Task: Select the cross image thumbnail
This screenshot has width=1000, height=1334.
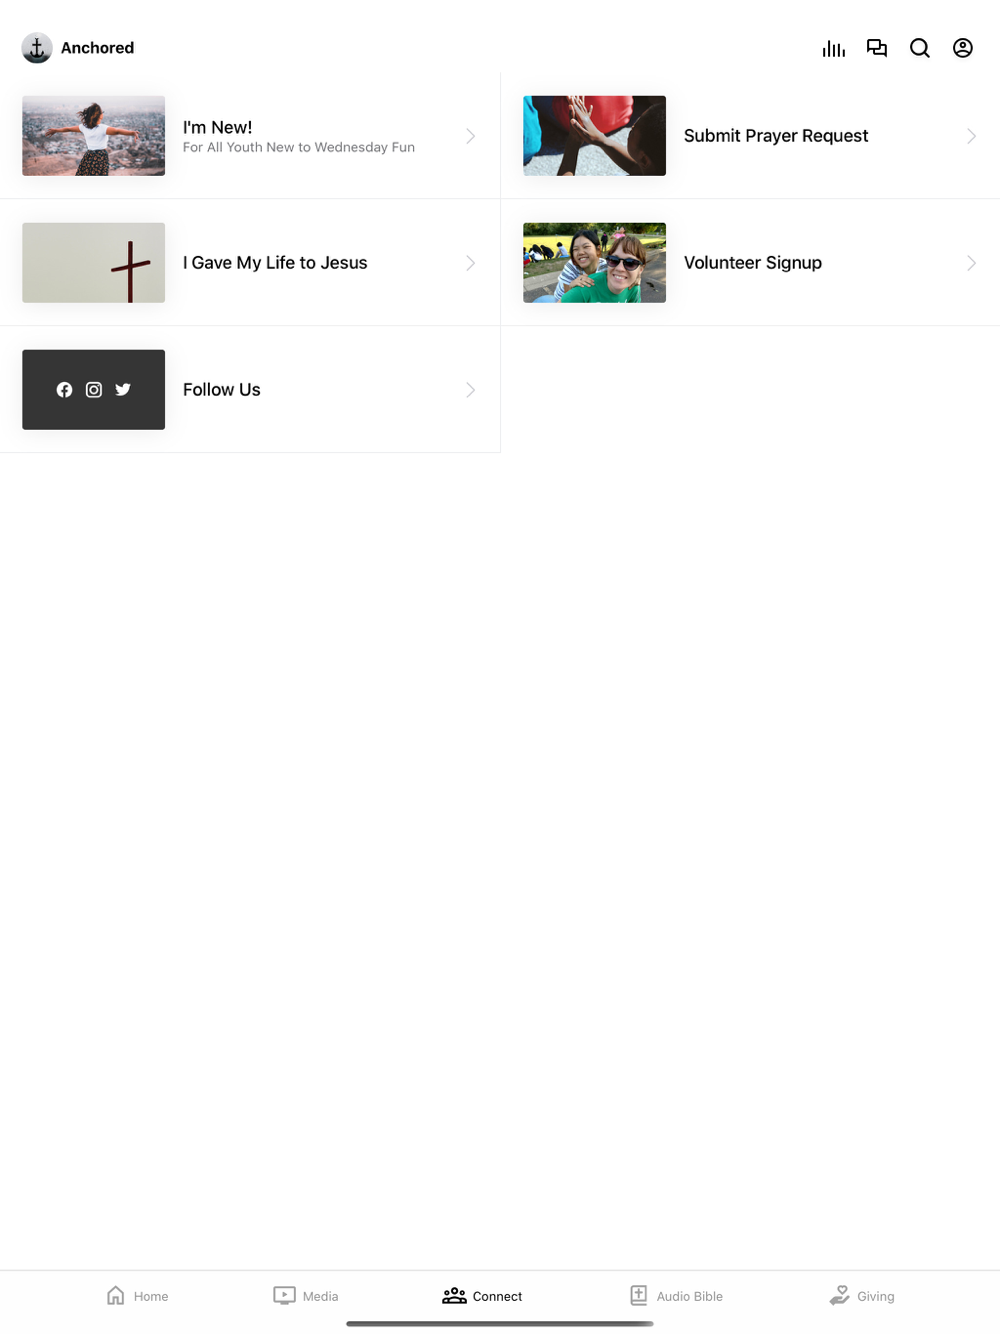Action: point(94,263)
